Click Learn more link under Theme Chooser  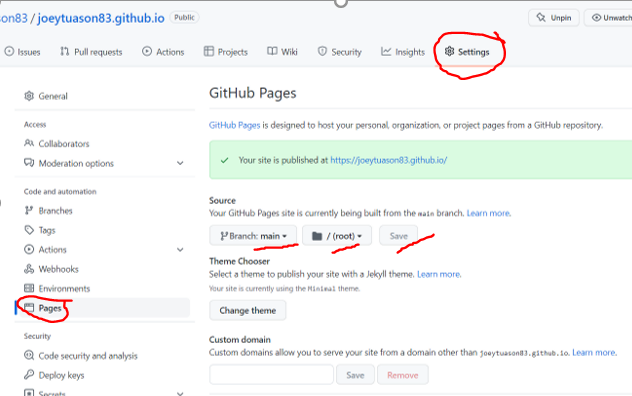(439, 274)
